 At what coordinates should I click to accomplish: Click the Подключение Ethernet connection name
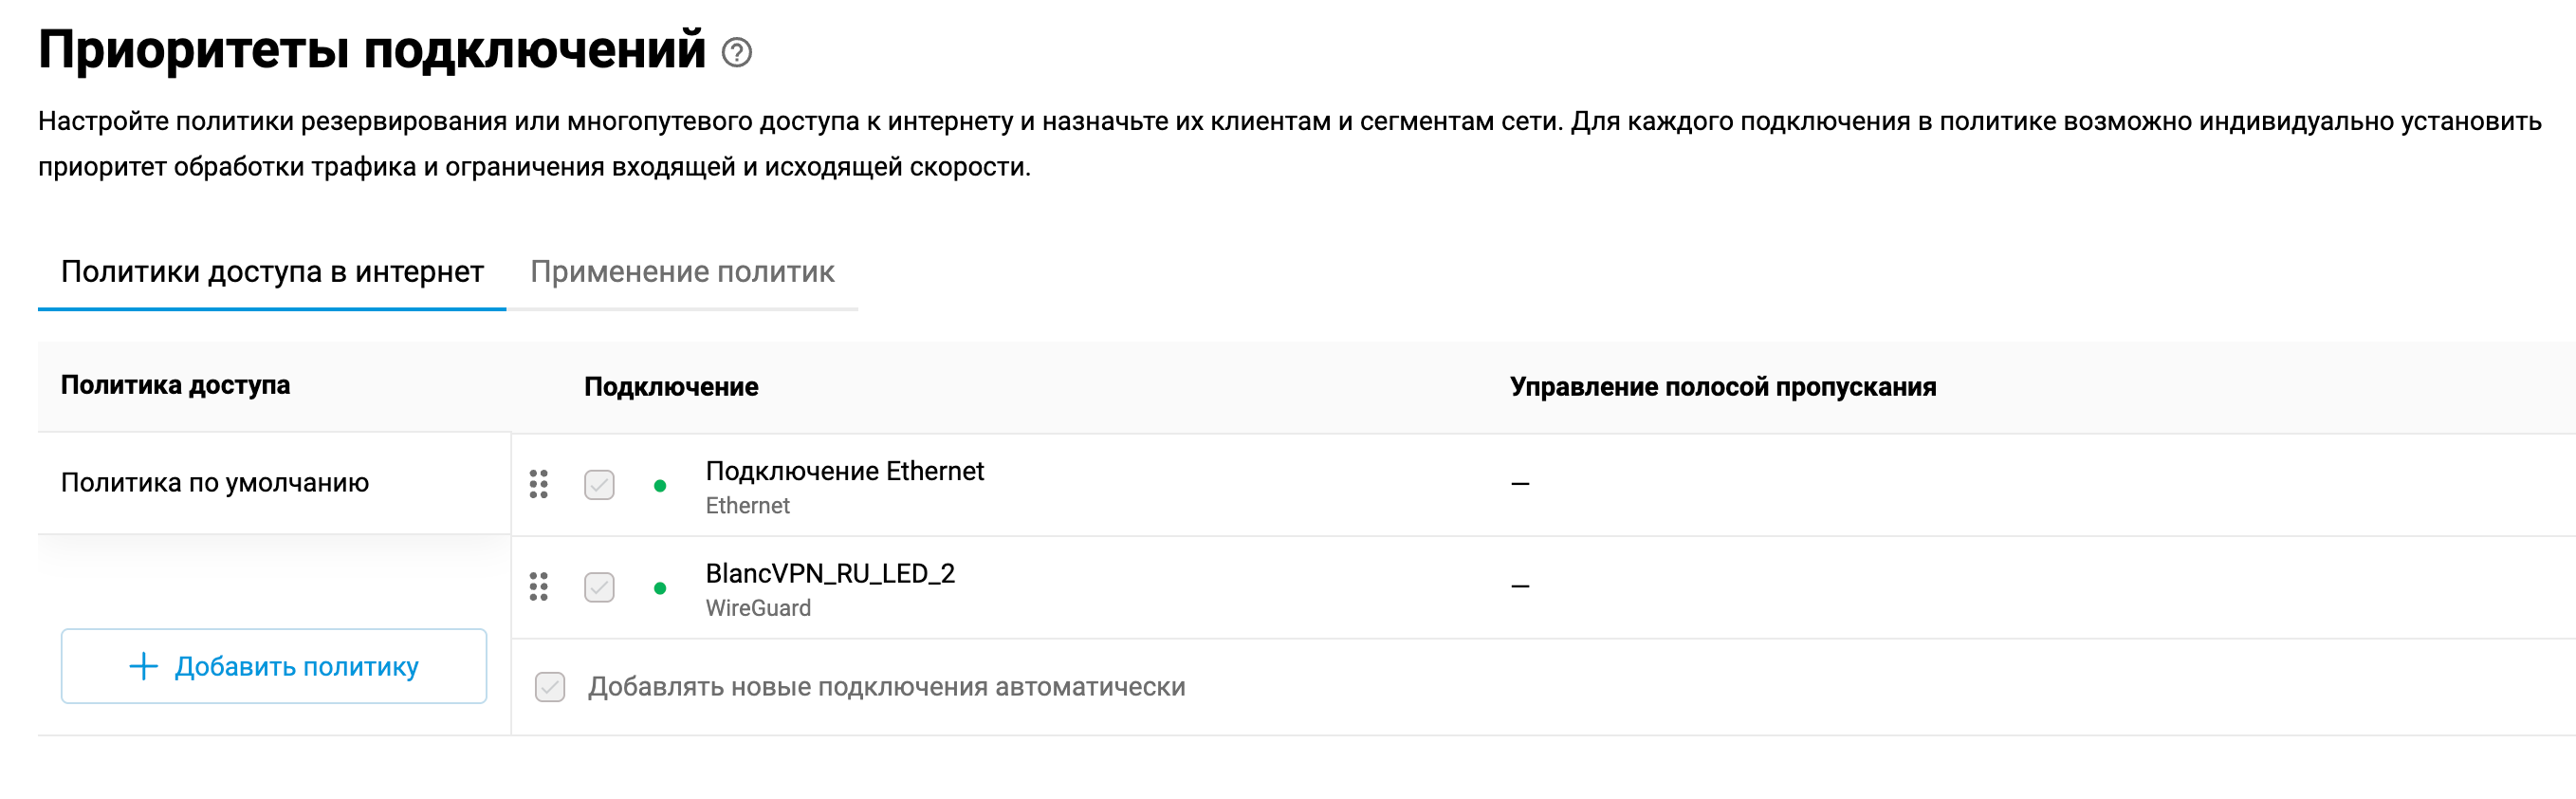click(x=844, y=471)
